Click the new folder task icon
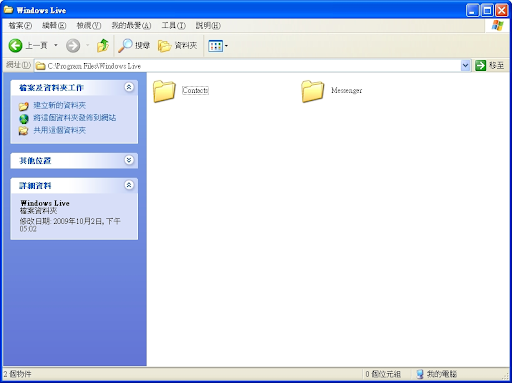Viewport: 512px width, 383px height. (x=24, y=106)
